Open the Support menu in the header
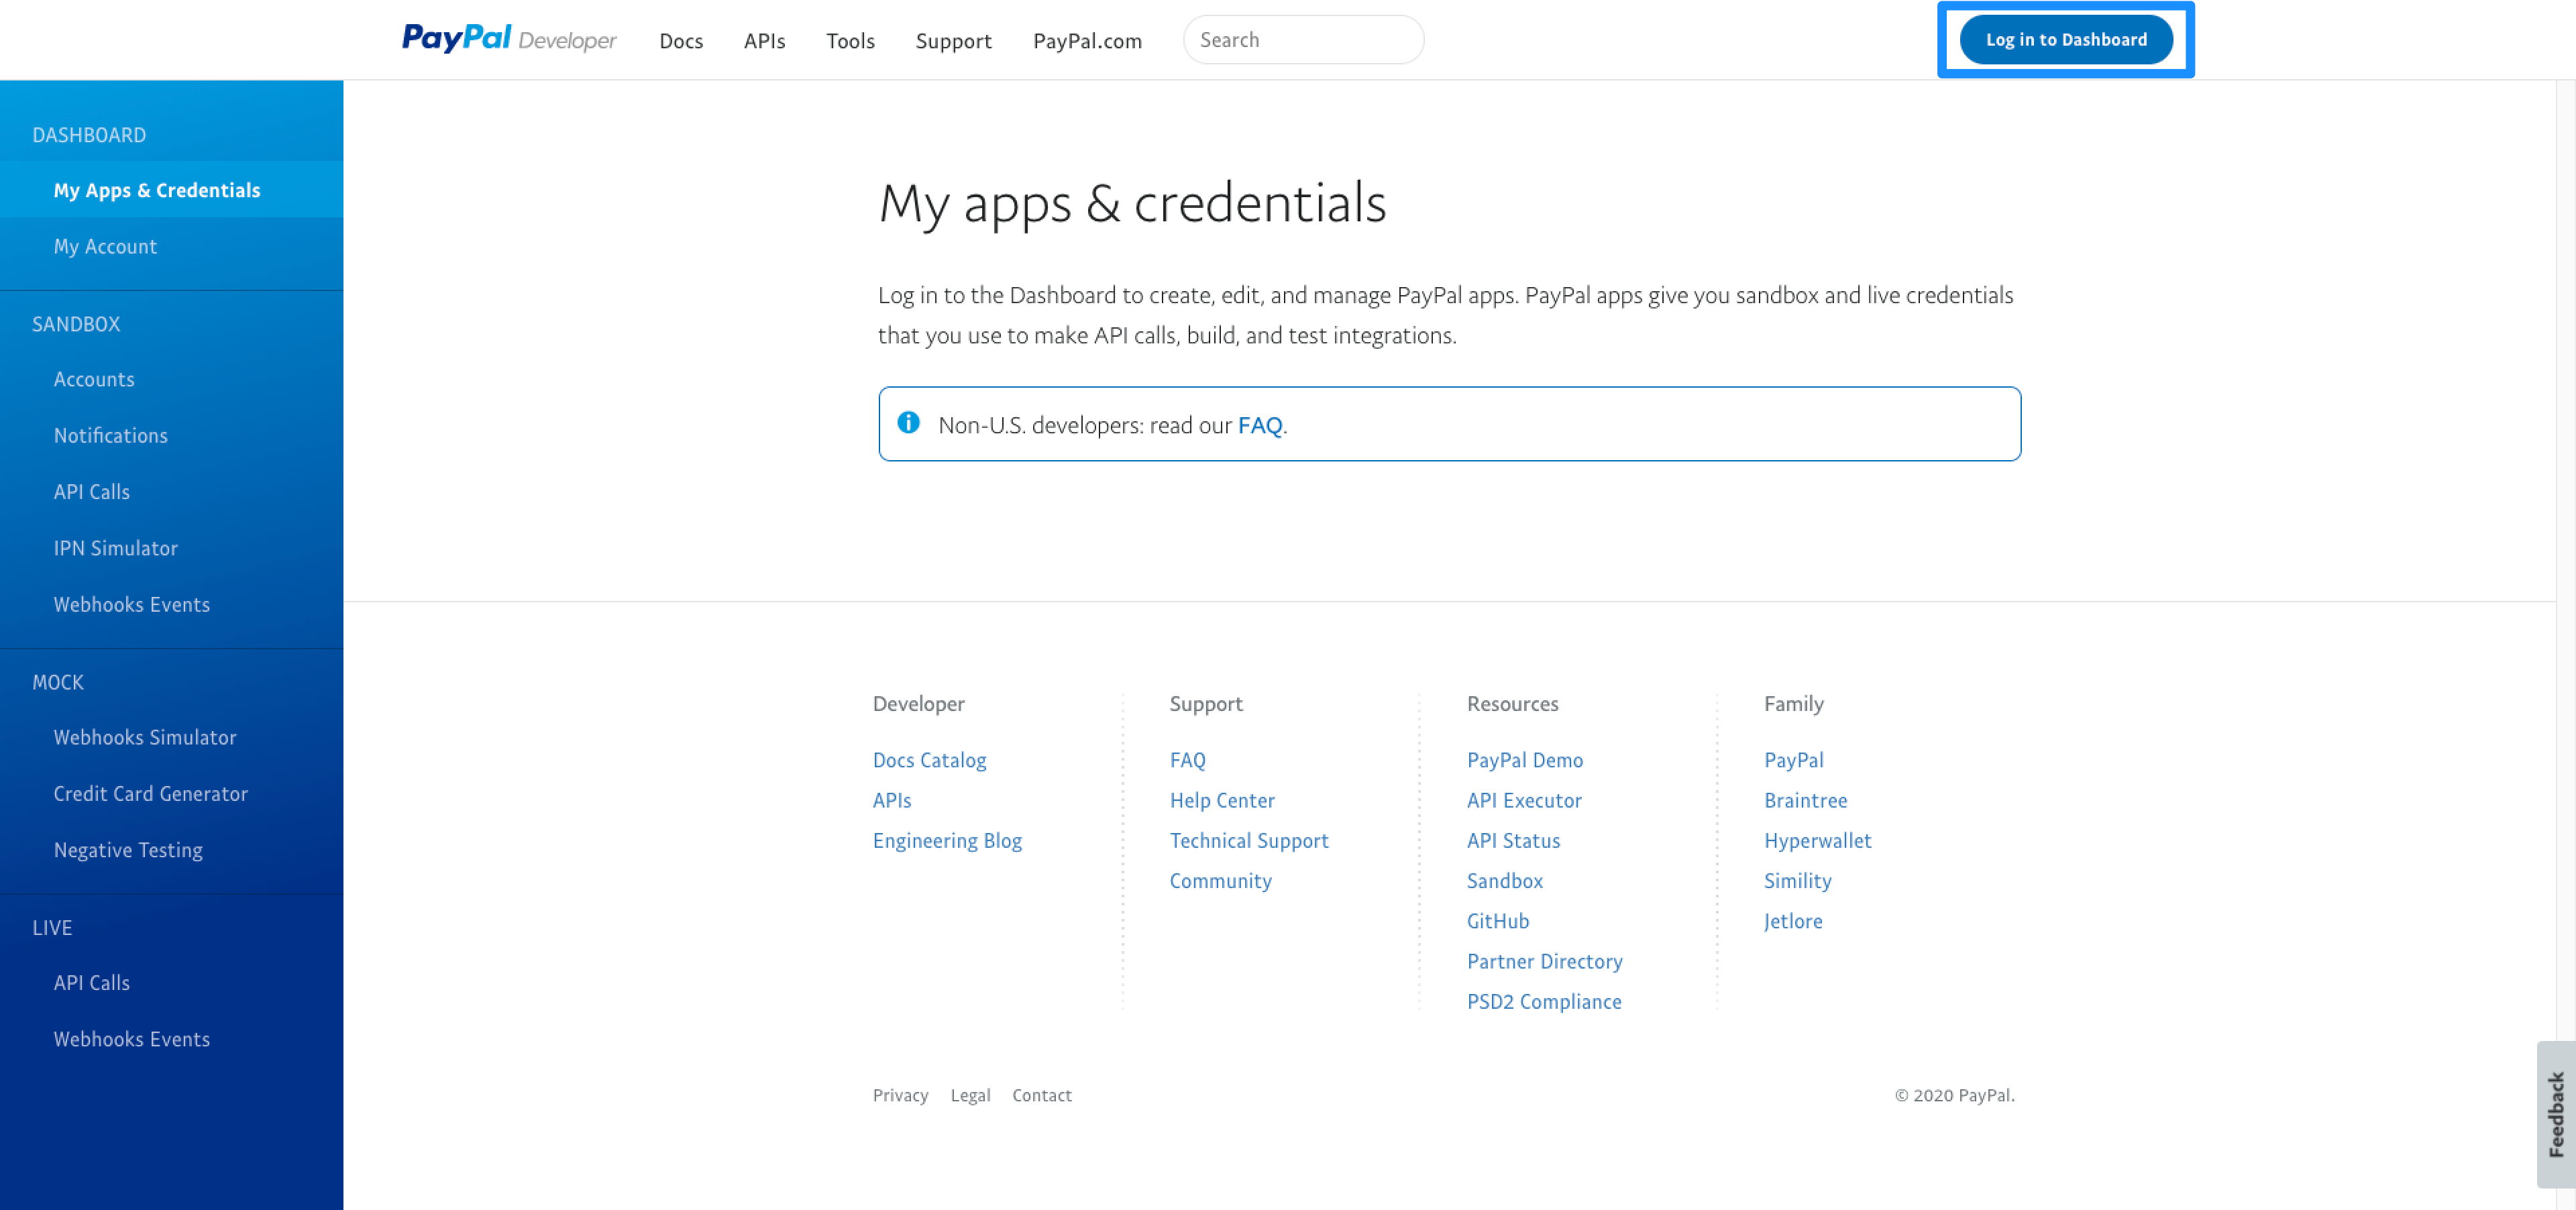Screen dimensions: 2576x1210 (x=953, y=41)
